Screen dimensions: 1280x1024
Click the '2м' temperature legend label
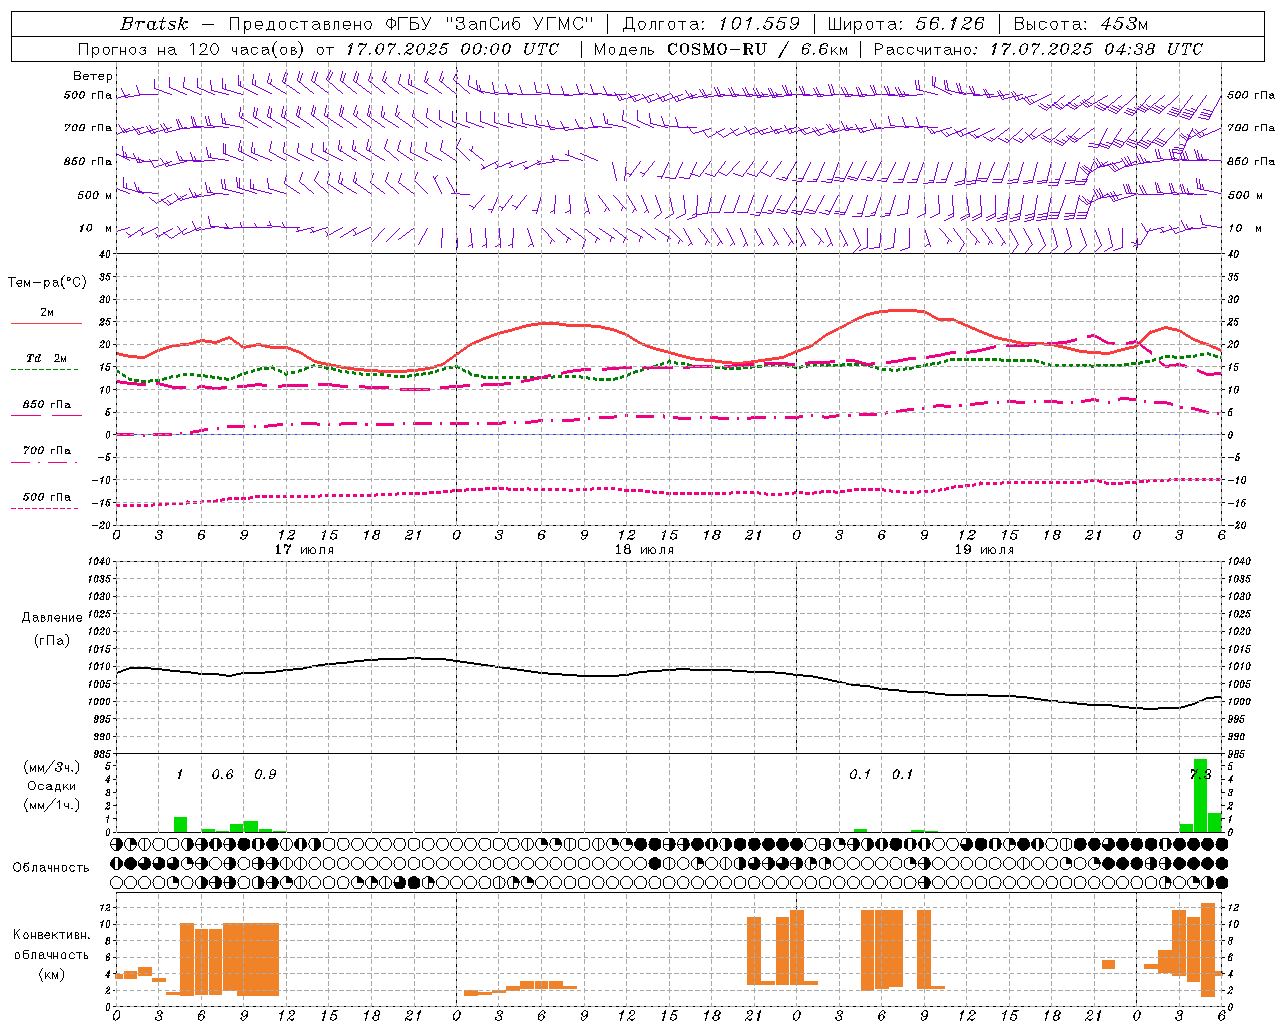[x=47, y=313]
